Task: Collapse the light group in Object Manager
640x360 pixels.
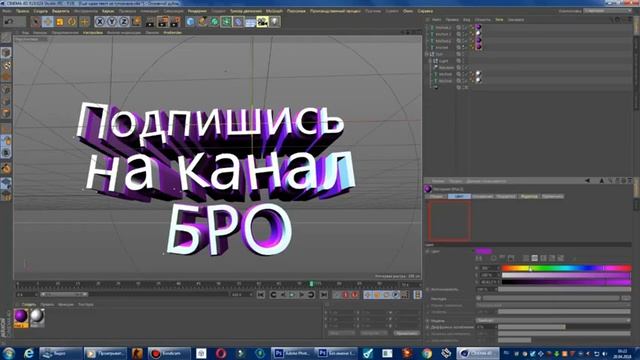Action: [427, 54]
